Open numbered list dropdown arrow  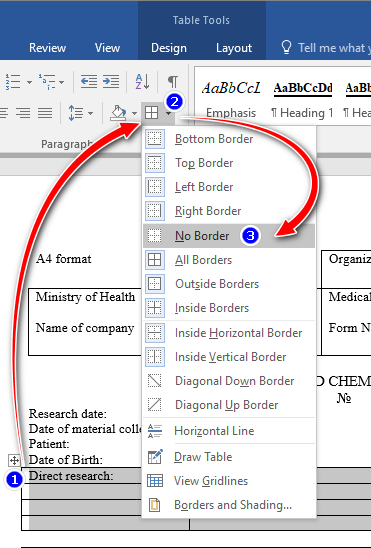(29, 82)
